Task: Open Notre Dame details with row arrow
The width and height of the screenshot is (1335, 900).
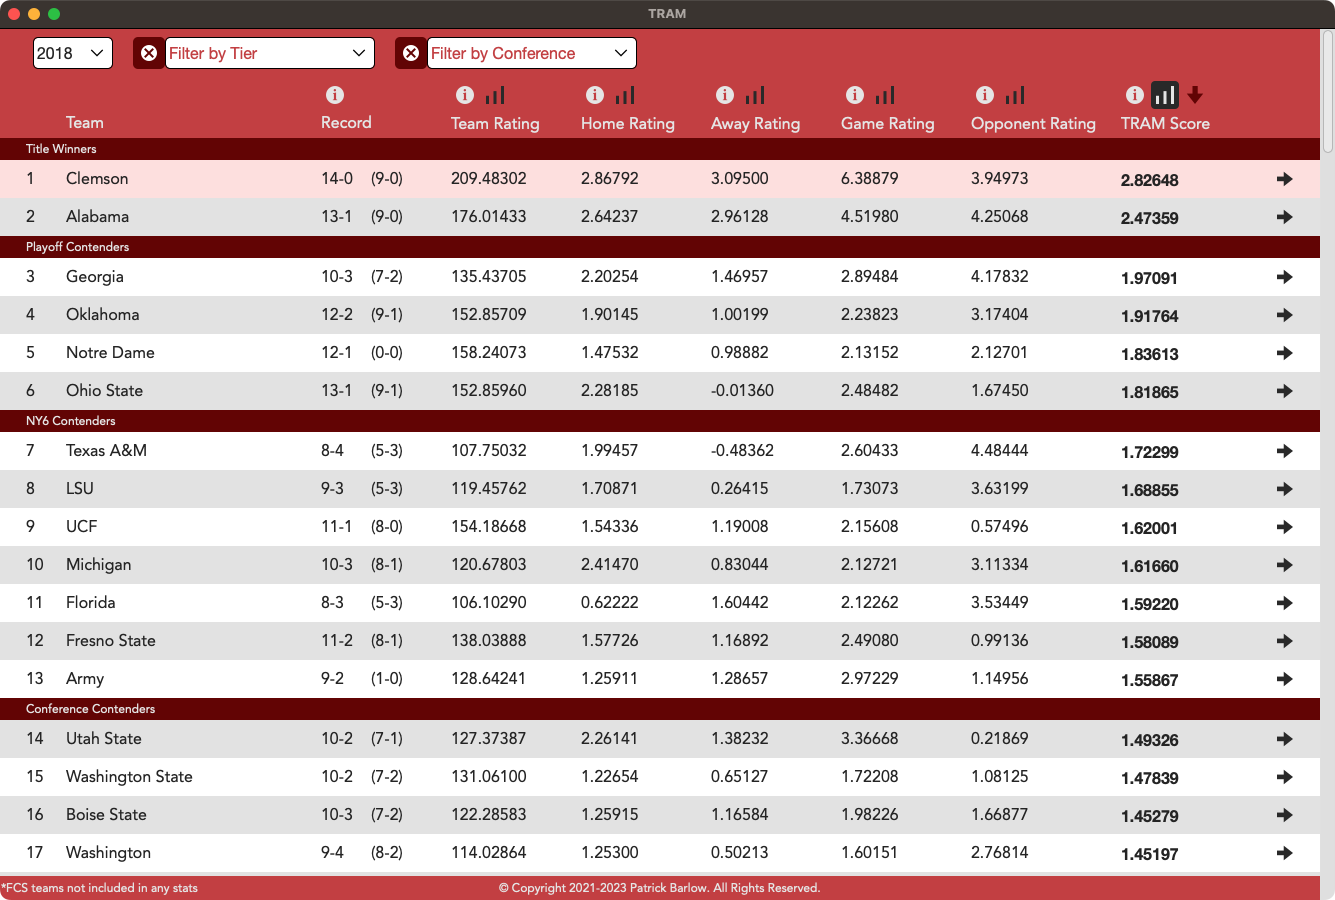Action: coord(1285,353)
